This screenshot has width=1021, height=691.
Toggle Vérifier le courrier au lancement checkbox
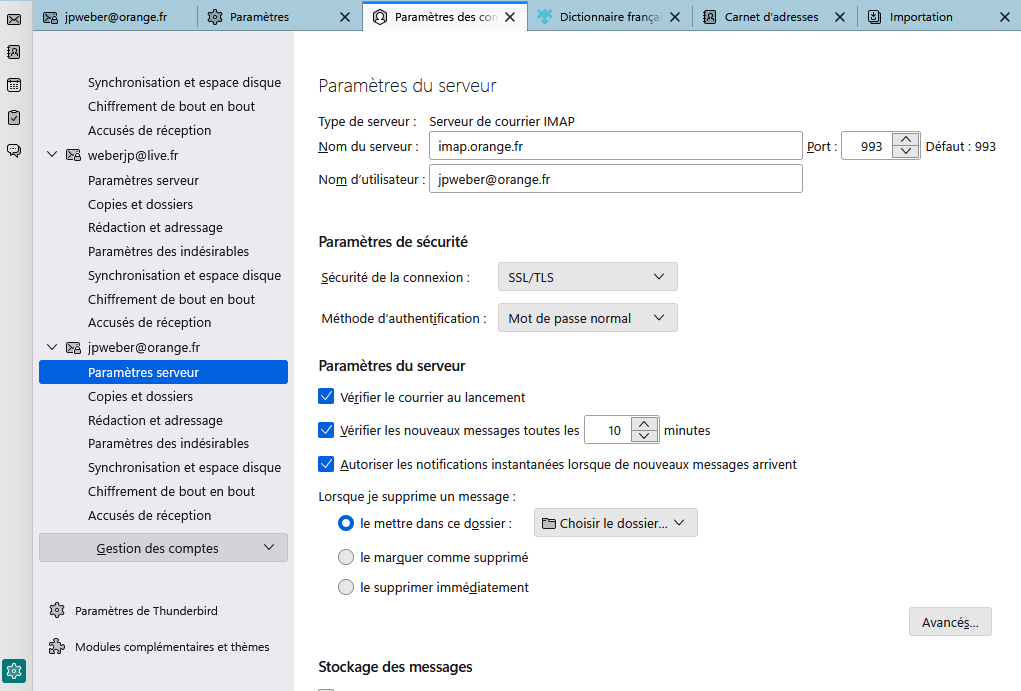click(x=326, y=397)
